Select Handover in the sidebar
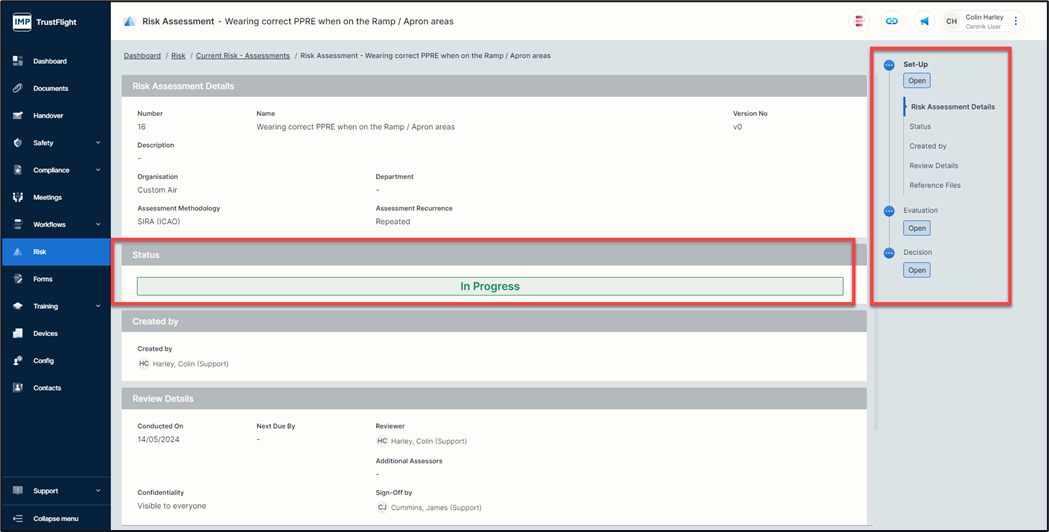Image resolution: width=1049 pixels, height=532 pixels. (x=48, y=116)
